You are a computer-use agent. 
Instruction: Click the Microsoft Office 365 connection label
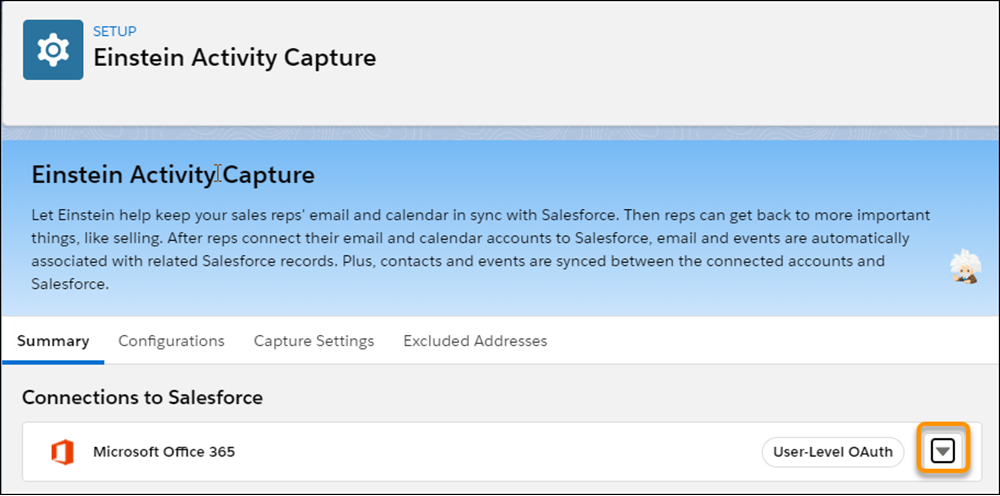(x=164, y=452)
